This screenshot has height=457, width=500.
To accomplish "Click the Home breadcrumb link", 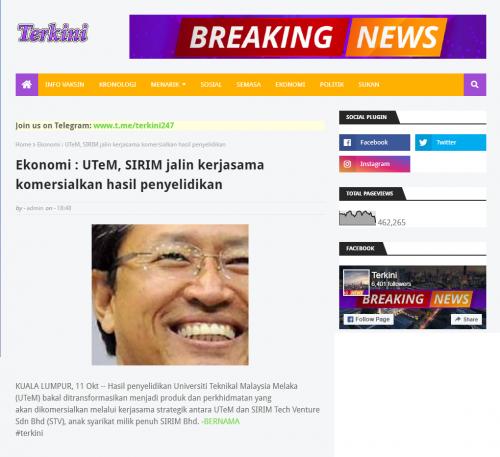I will tap(23, 144).
